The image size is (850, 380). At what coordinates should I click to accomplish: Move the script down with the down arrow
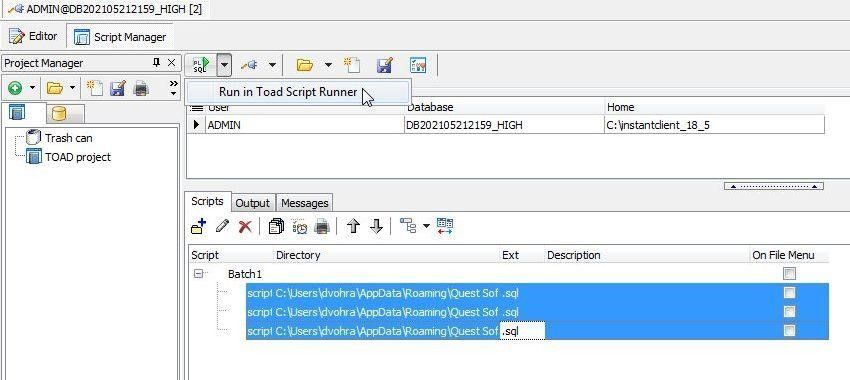pyautogui.click(x=376, y=226)
